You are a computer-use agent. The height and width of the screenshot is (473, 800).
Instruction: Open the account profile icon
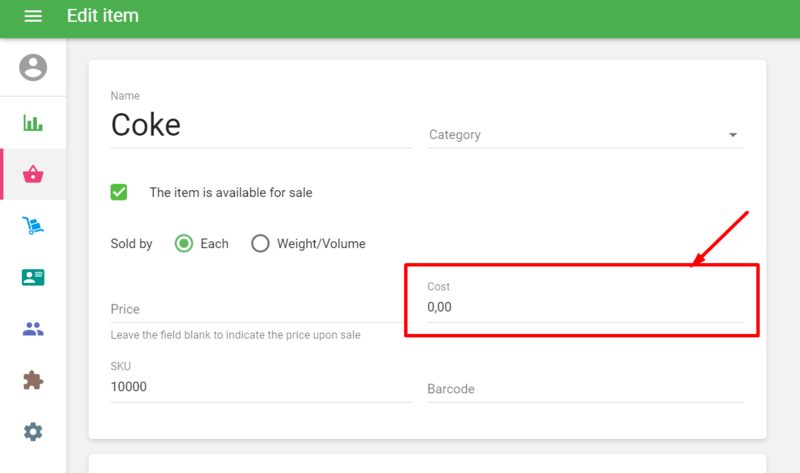33,68
